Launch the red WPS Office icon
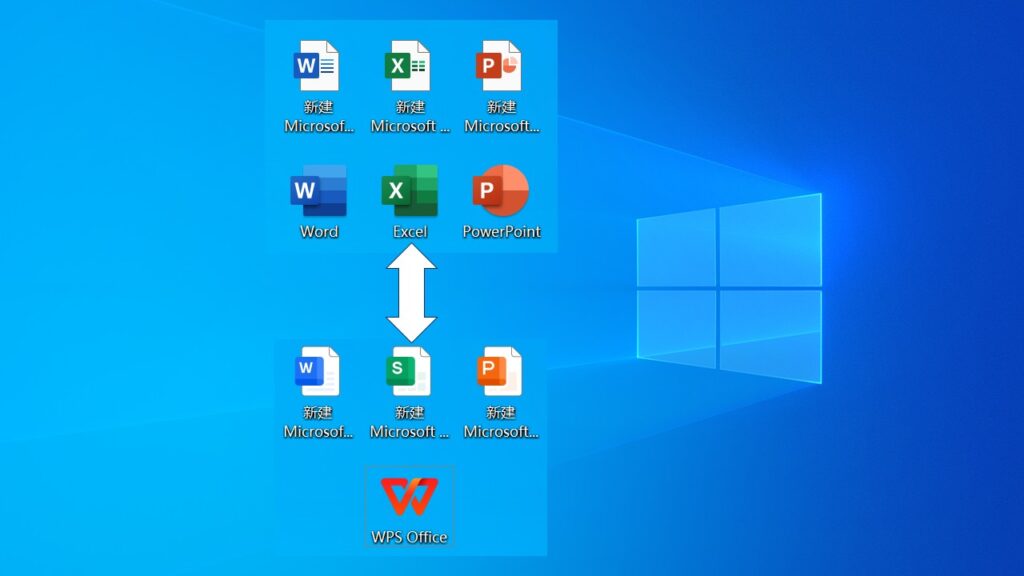Screen dimensions: 1024x576 pos(409,497)
